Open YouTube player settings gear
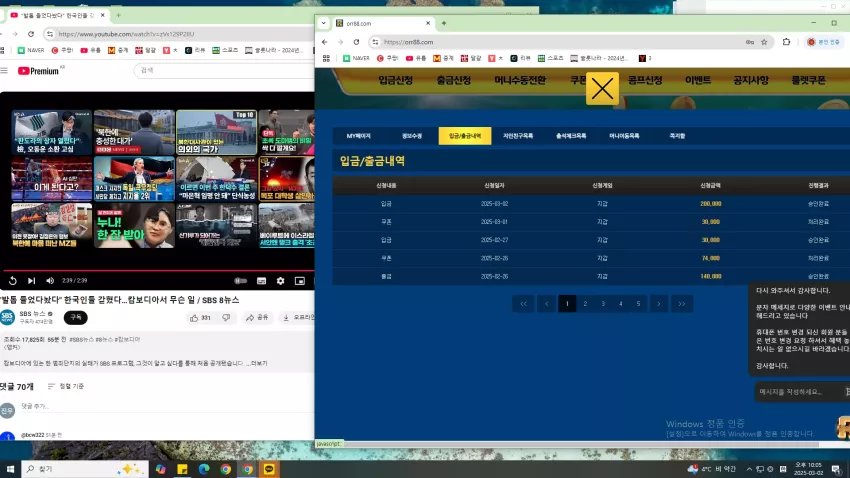 coord(280,281)
